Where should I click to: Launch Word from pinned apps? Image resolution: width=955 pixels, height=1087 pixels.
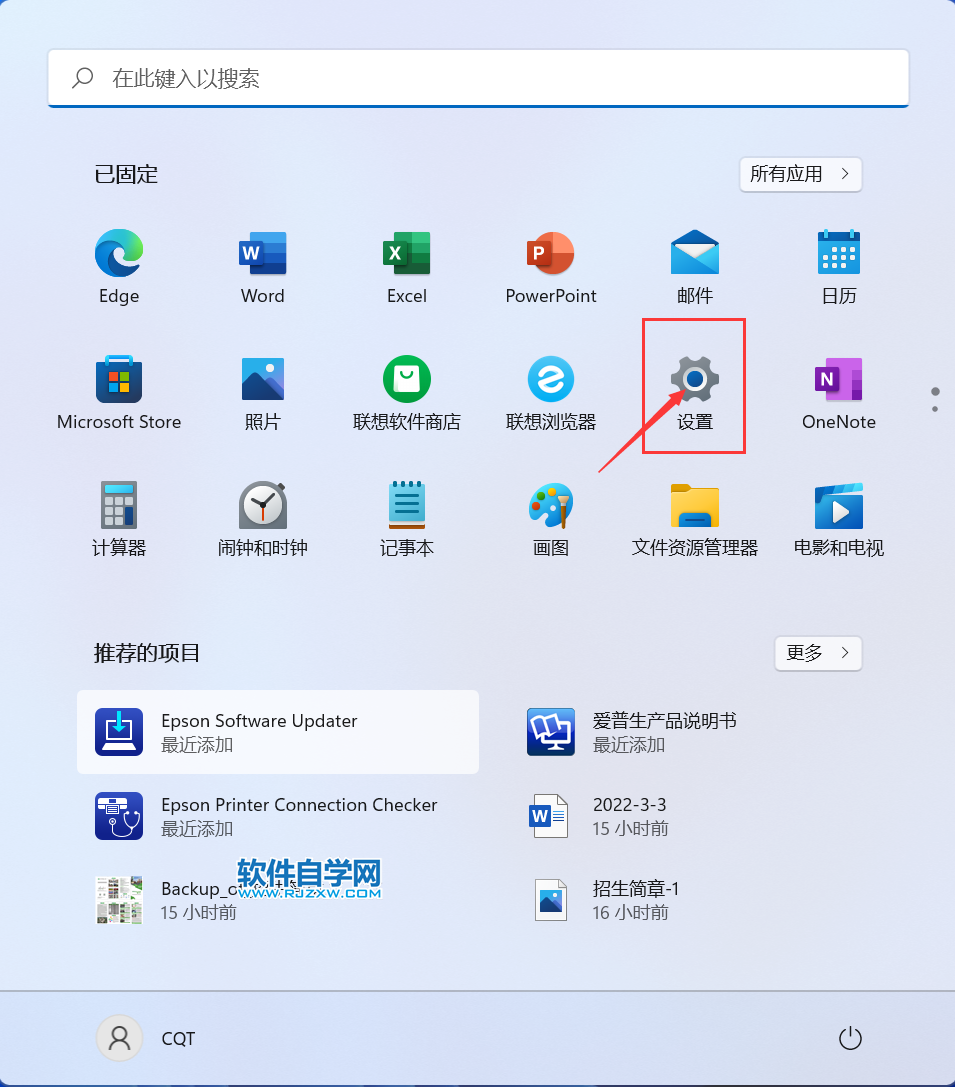click(263, 267)
